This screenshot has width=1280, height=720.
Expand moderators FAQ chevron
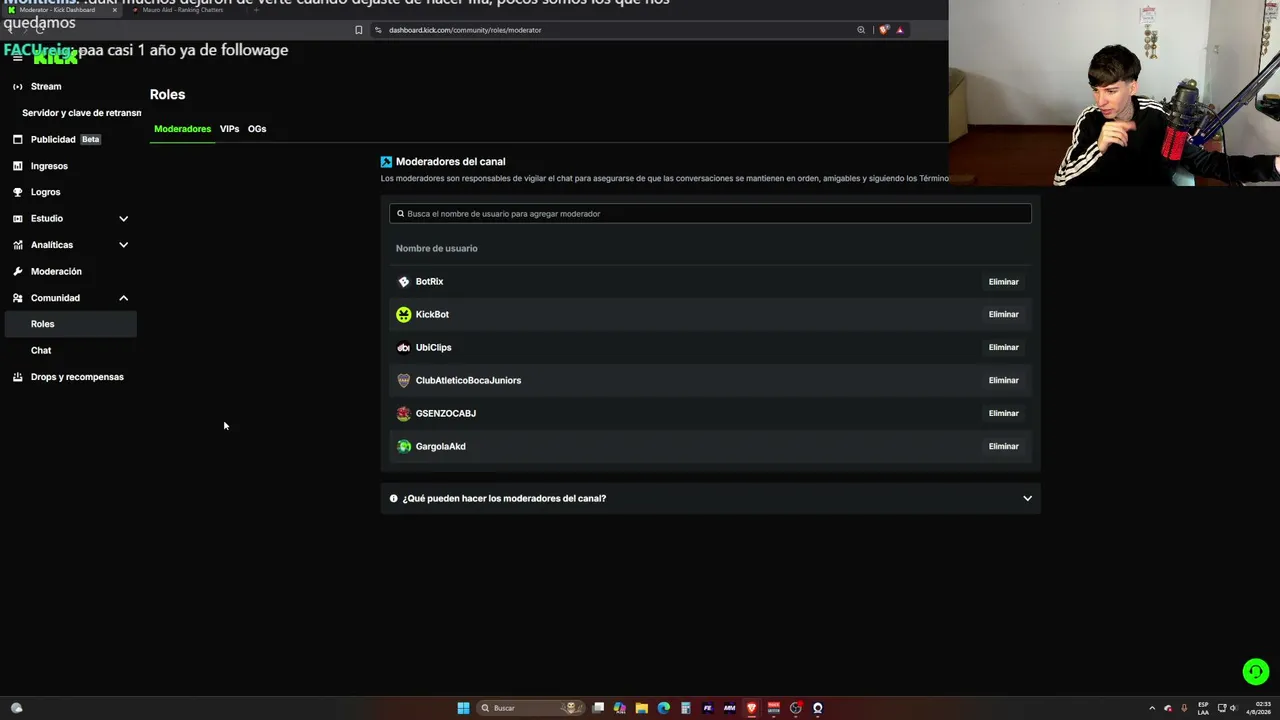1027,498
